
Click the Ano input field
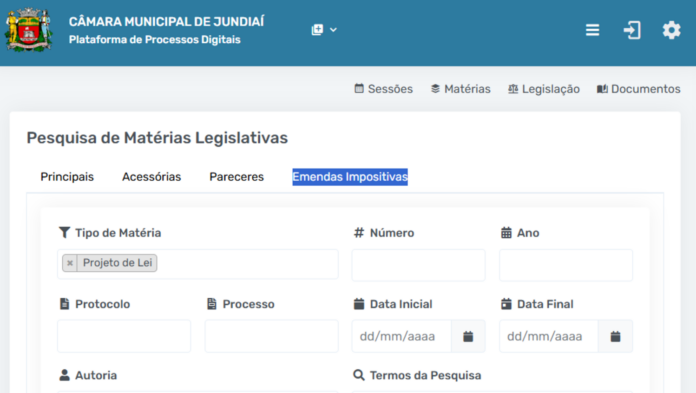coord(566,265)
